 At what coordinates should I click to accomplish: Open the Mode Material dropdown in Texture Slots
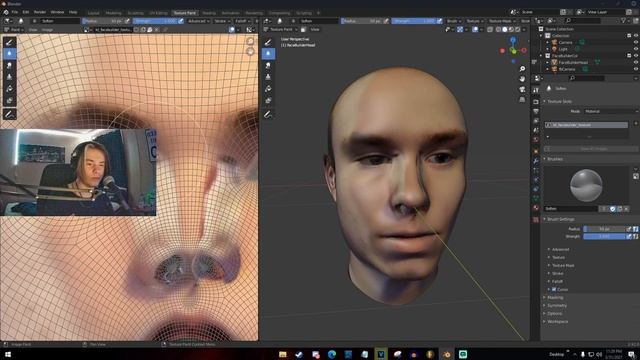pos(611,111)
